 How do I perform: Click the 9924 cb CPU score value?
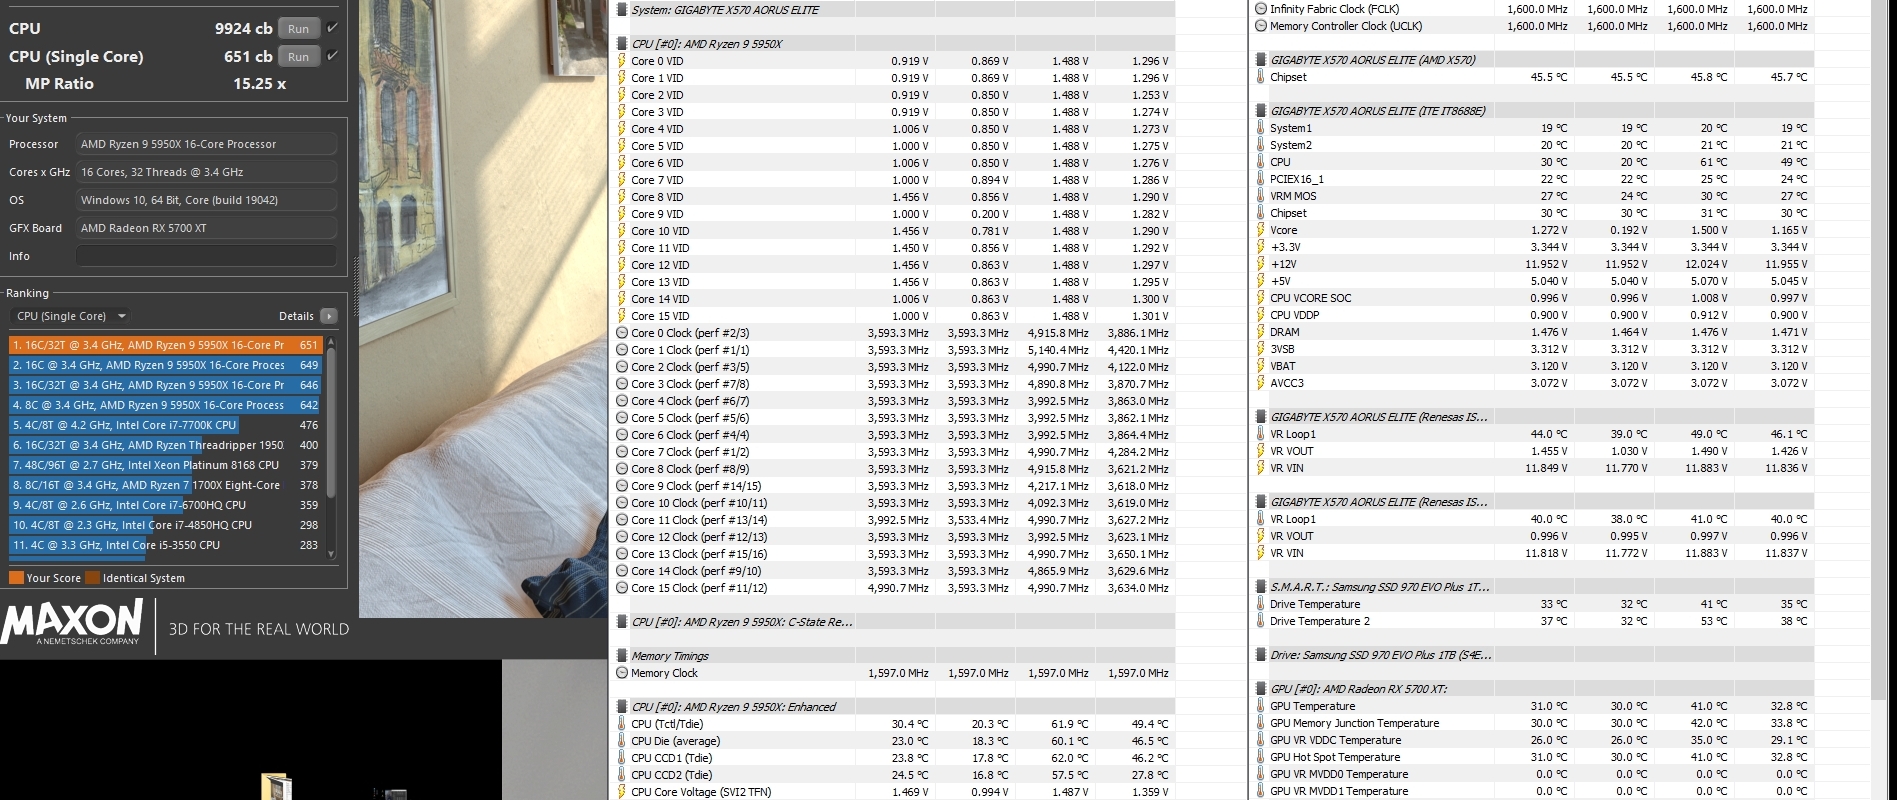[244, 28]
